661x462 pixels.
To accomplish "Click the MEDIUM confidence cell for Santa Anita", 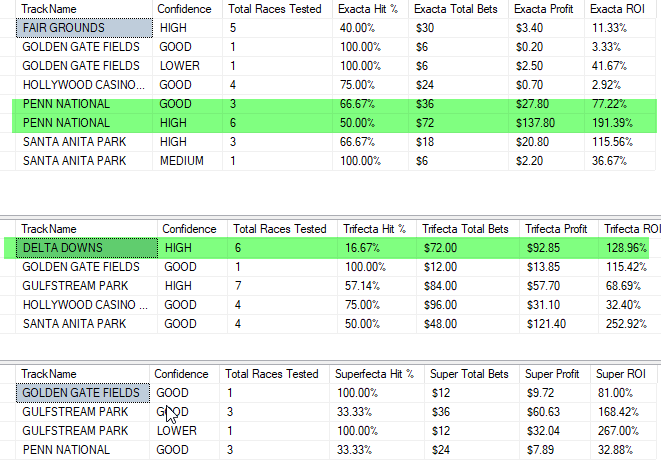I will tap(187, 161).
